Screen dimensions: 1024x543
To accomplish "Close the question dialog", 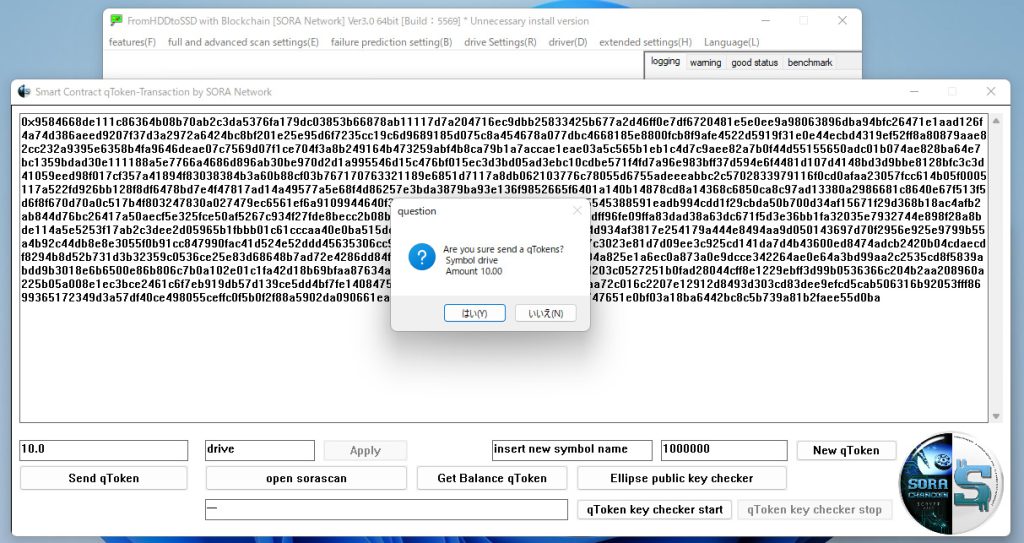I will tap(577, 210).
